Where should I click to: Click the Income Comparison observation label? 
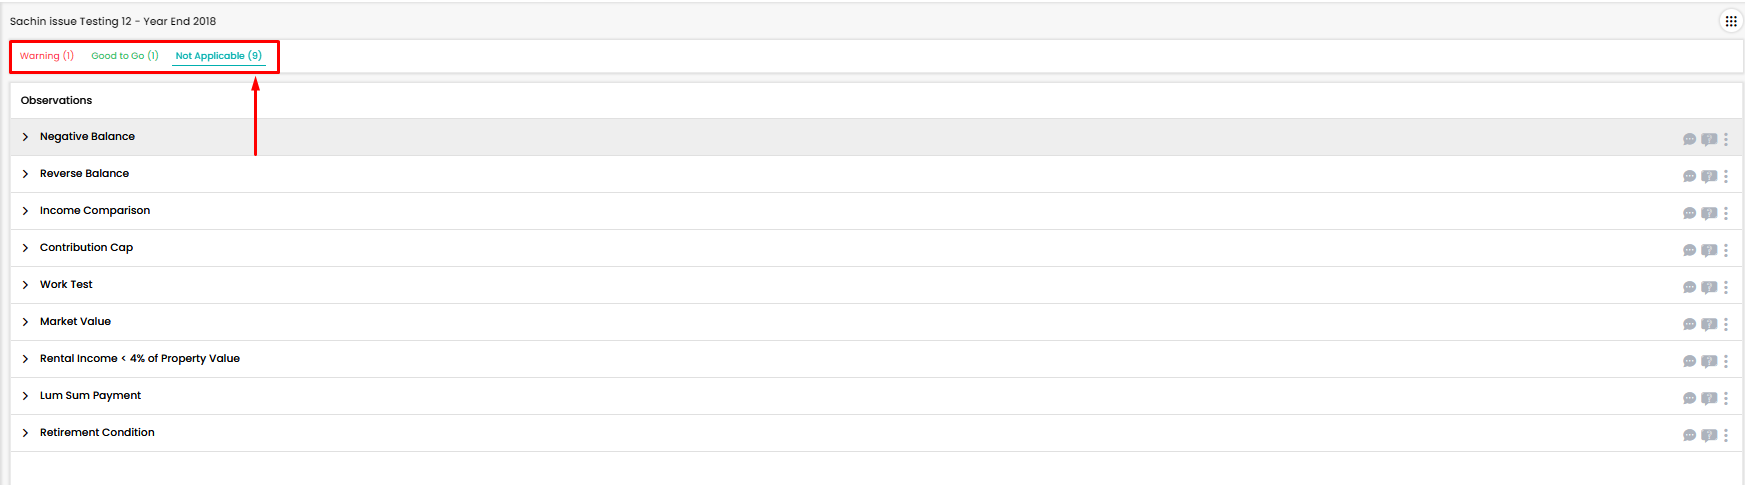95,211
